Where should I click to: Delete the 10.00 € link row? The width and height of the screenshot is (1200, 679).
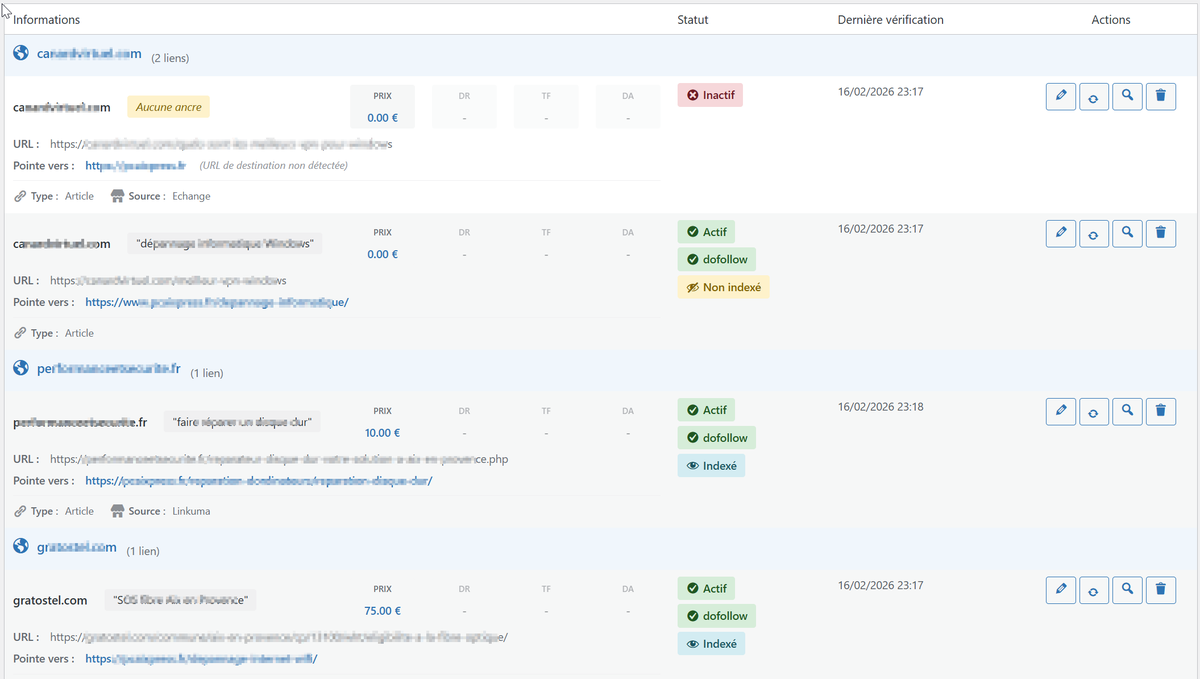(1160, 411)
